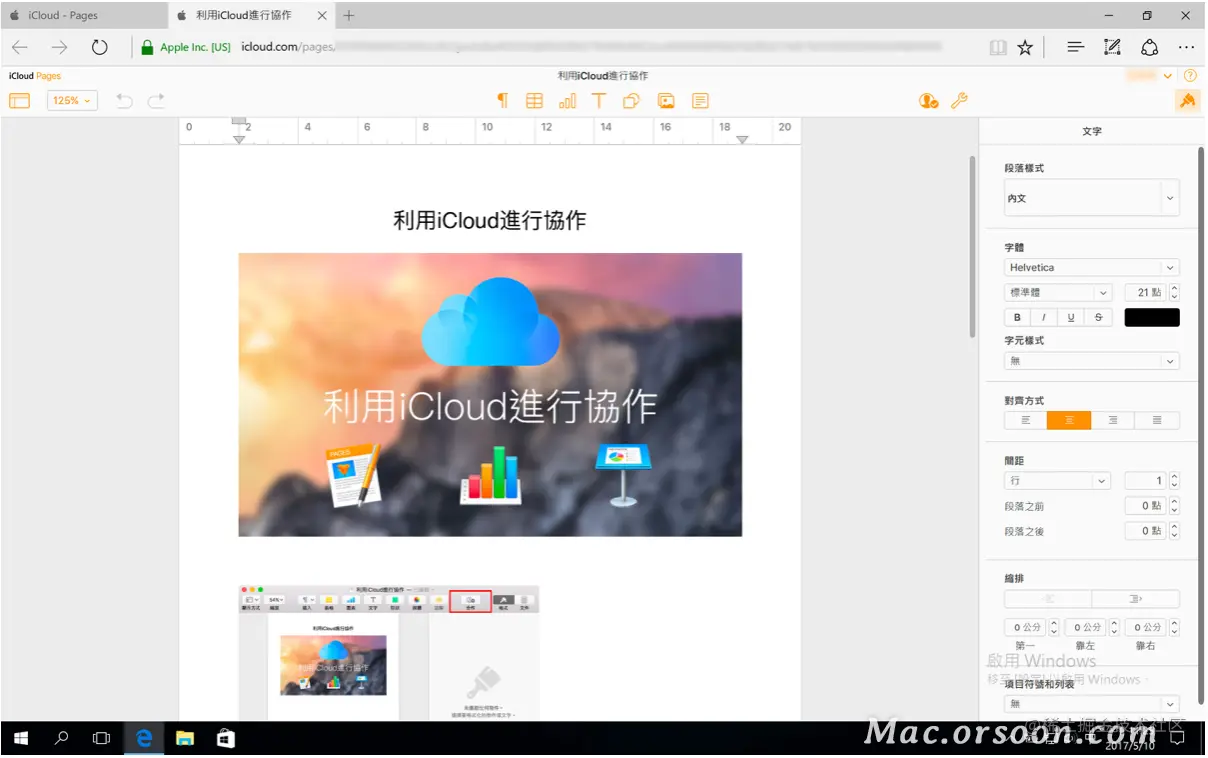Insert a table using the table icon
This screenshot has width=1208, height=758.
(535, 101)
